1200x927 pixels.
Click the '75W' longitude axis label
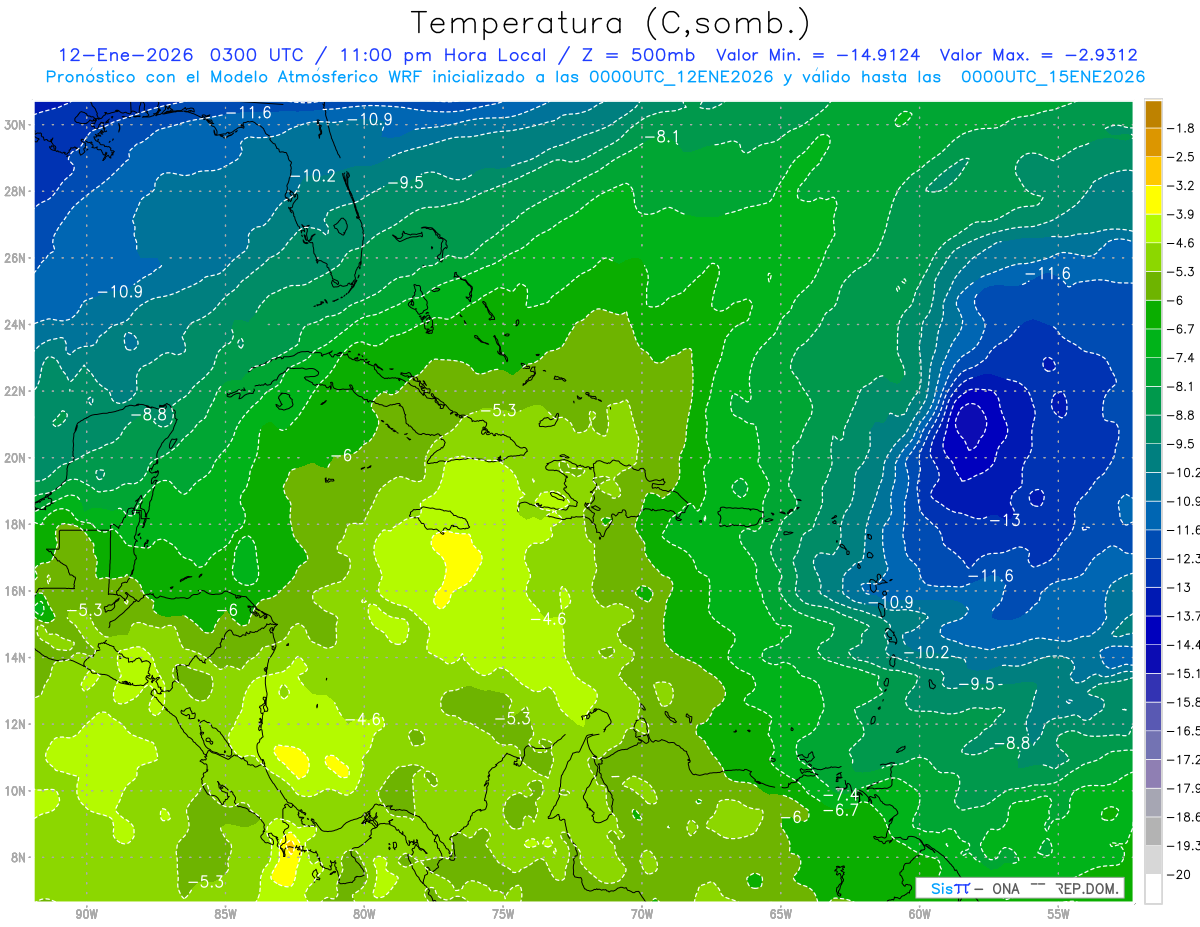503,914
